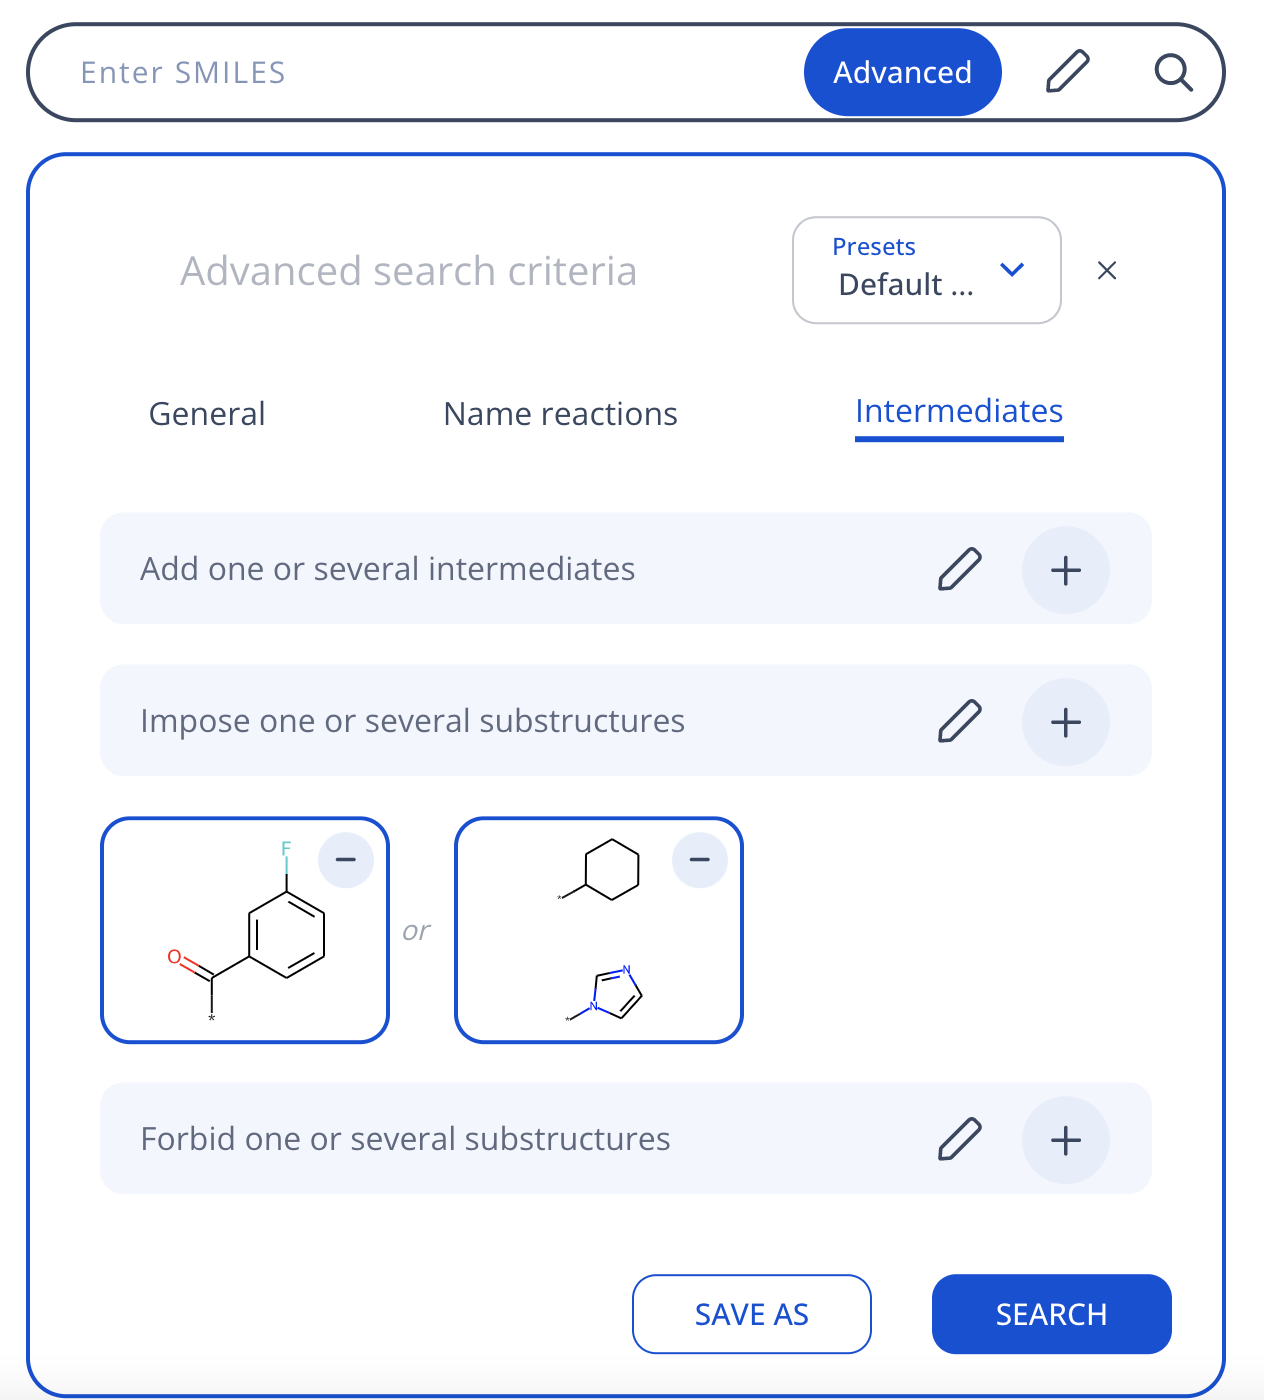Toggle the Advanced search mode button
This screenshot has width=1264, height=1400.
[902, 72]
